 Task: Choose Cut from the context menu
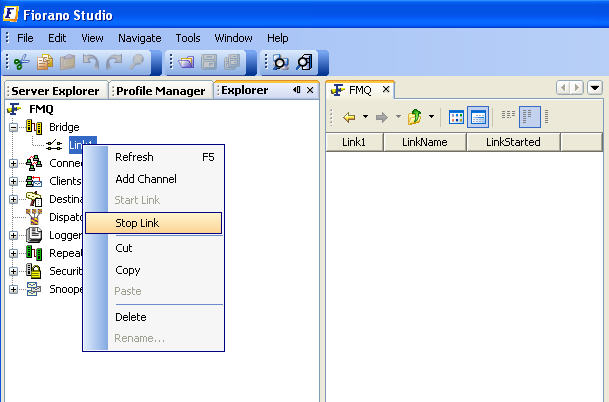point(154,248)
